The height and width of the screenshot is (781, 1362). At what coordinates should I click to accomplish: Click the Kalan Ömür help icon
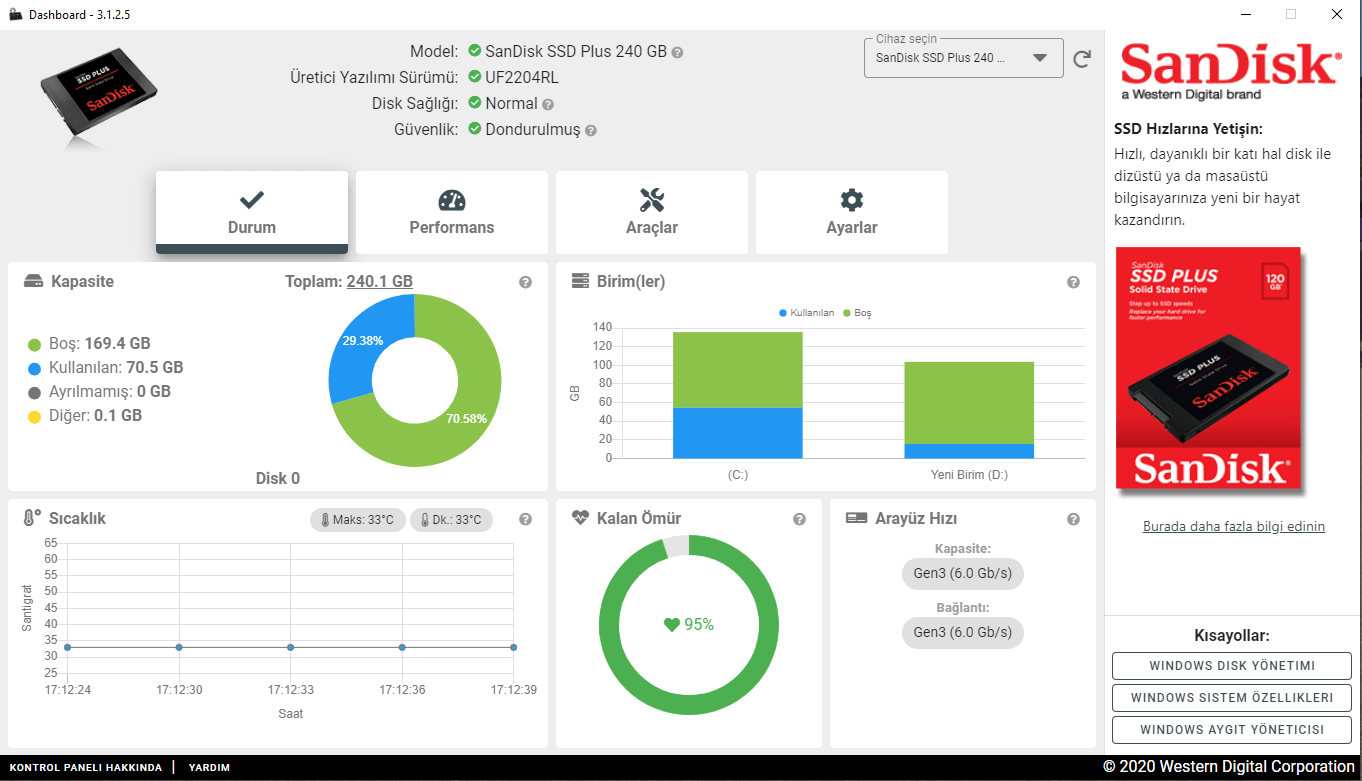(x=799, y=519)
